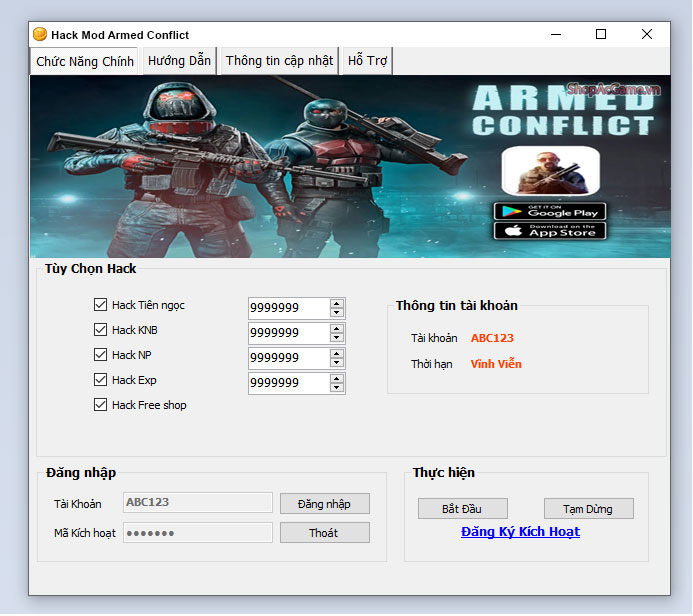The image size is (693, 616).
Task: Open the Hướng Dẫn tab
Action: click(x=179, y=61)
